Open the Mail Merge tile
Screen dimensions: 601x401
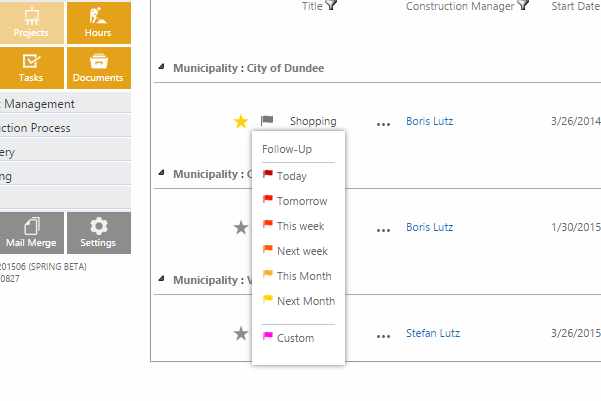tap(31, 232)
